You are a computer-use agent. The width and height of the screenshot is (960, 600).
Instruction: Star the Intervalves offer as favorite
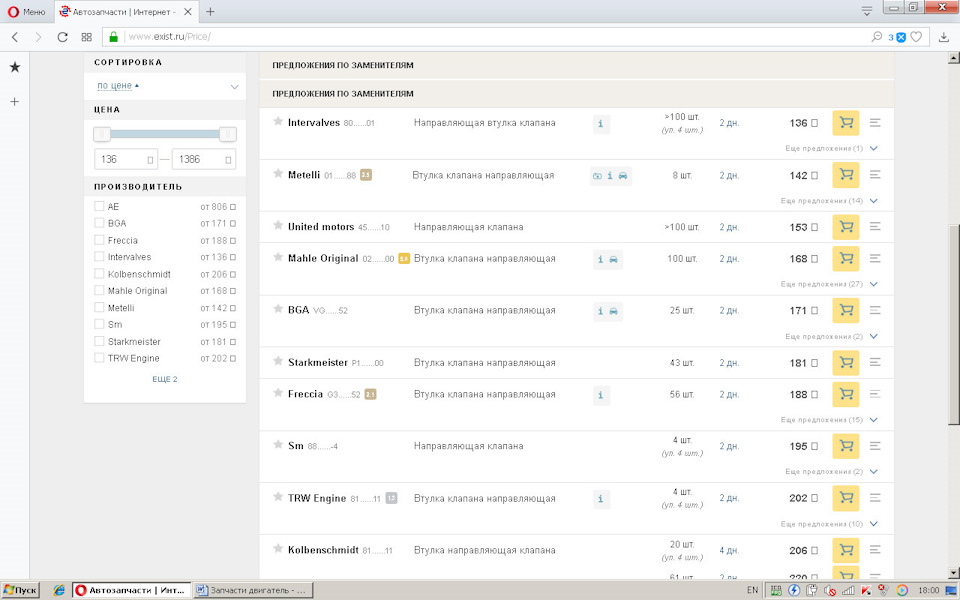(x=278, y=121)
